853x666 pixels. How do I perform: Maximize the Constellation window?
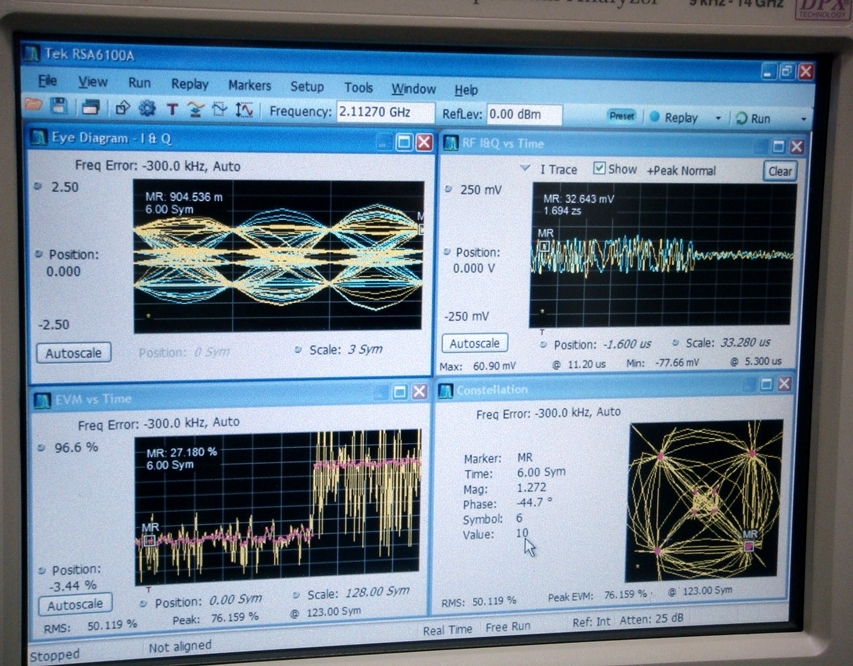point(766,385)
